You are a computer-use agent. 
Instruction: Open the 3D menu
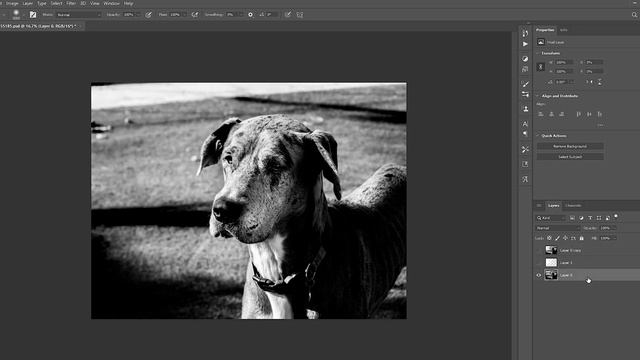(83, 3)
